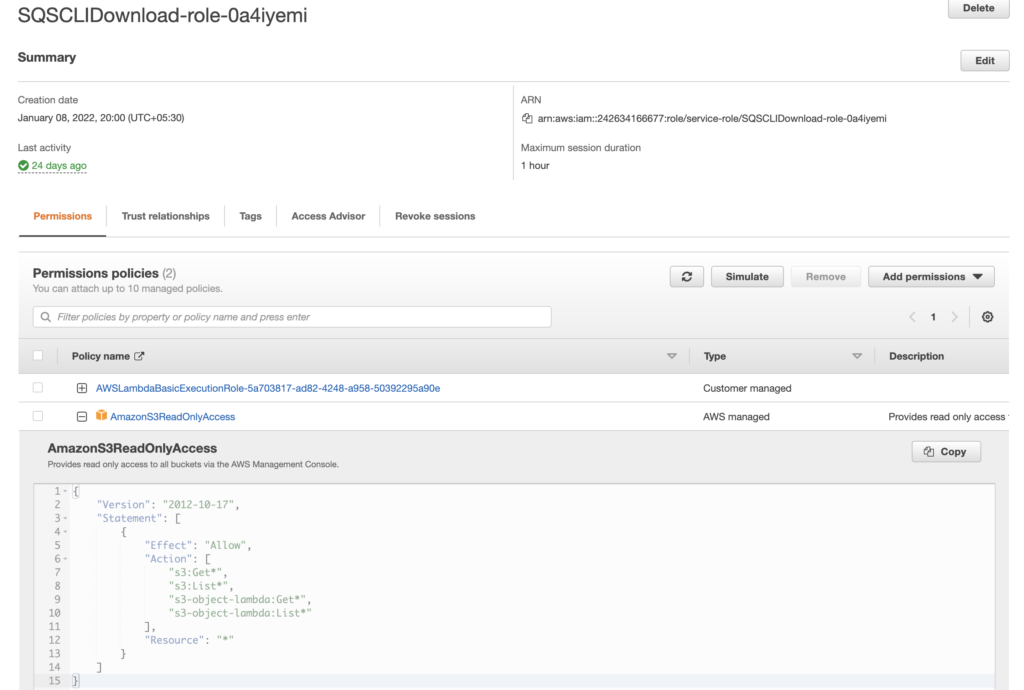Switch to the Trust relationships tab
This screenshot has height=690, width=1024.
(x=166, y=216)
